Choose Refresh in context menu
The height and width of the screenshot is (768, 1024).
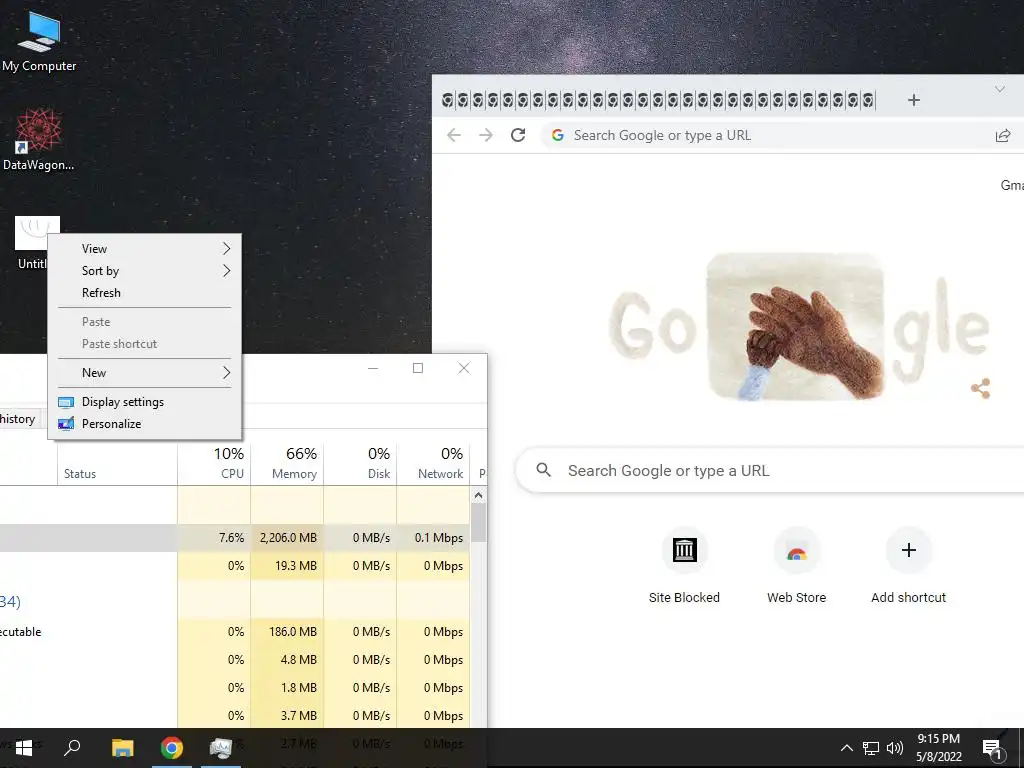coord(144,293)
